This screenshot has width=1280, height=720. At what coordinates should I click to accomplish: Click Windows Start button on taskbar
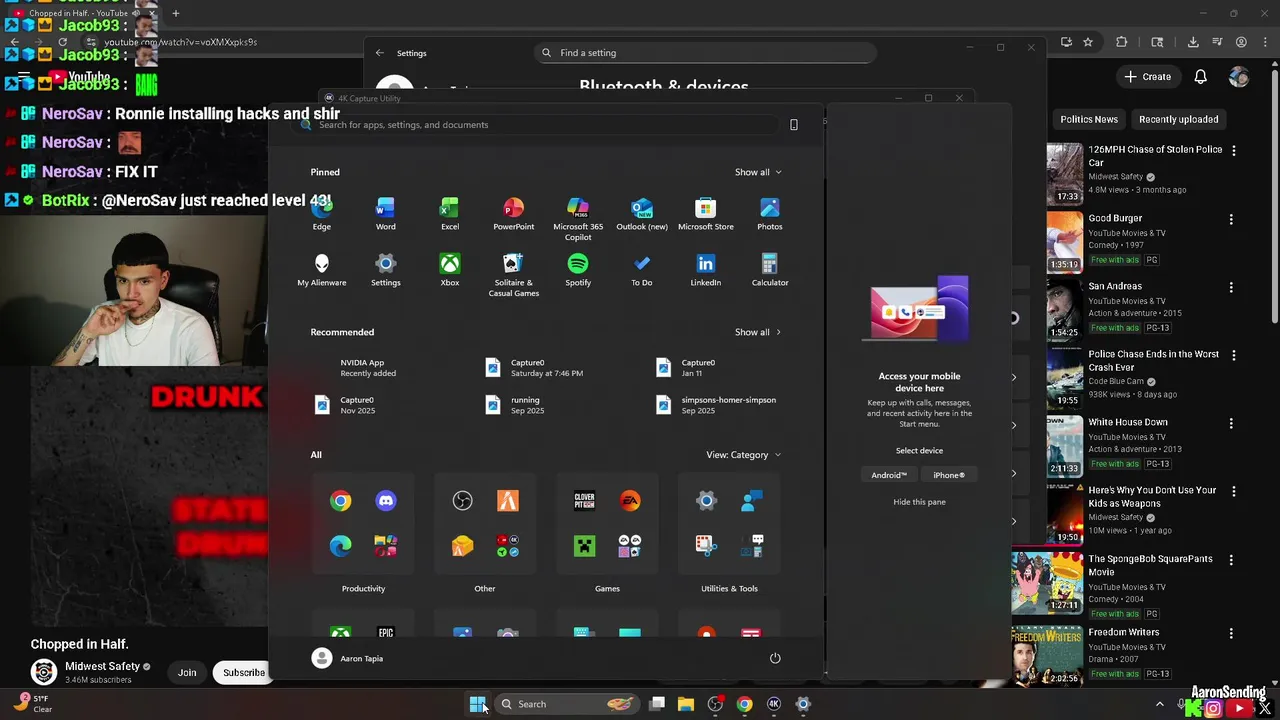pyautogui.click(x=477, y=704)
